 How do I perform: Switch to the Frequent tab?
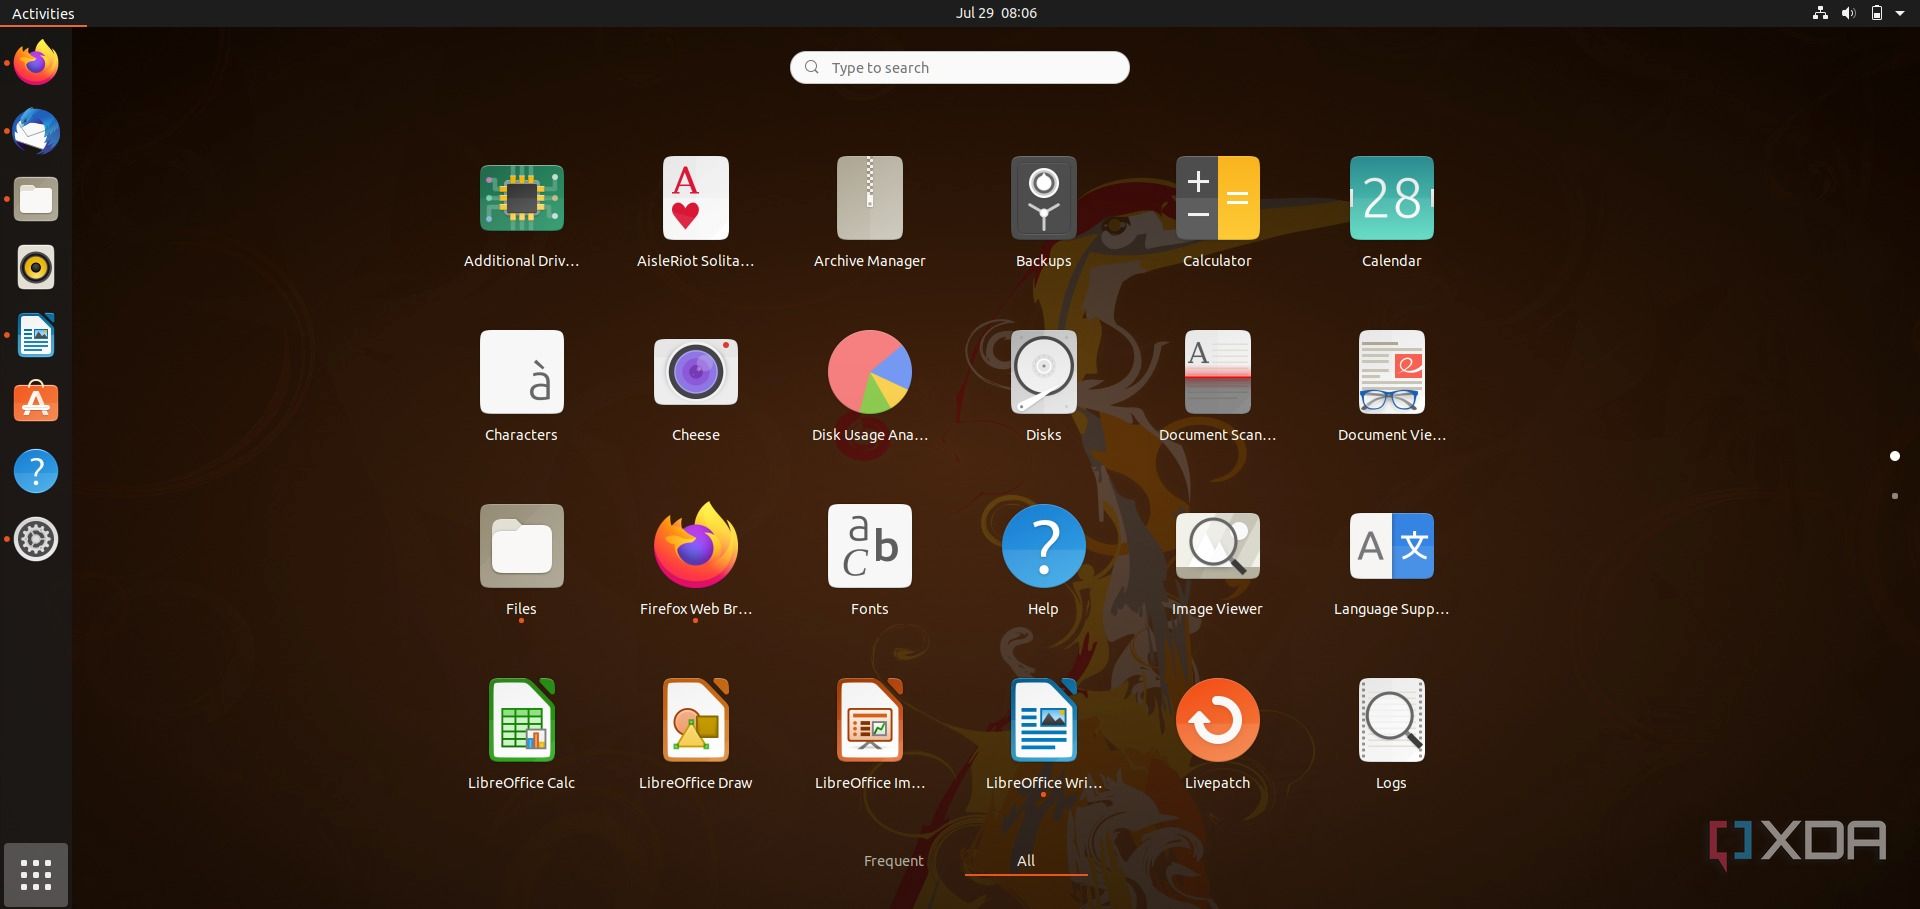[x=893, y=861]
